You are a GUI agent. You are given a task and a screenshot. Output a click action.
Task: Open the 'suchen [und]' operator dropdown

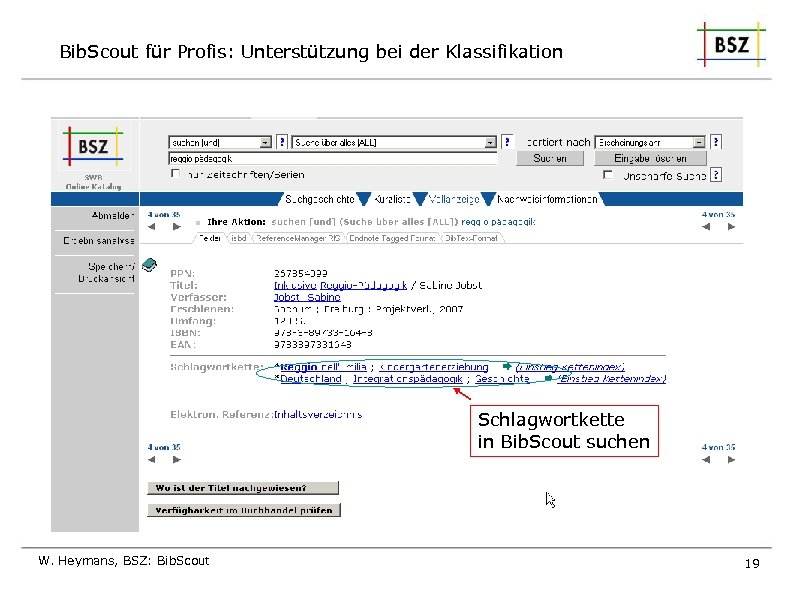click(x=220, y=143)
